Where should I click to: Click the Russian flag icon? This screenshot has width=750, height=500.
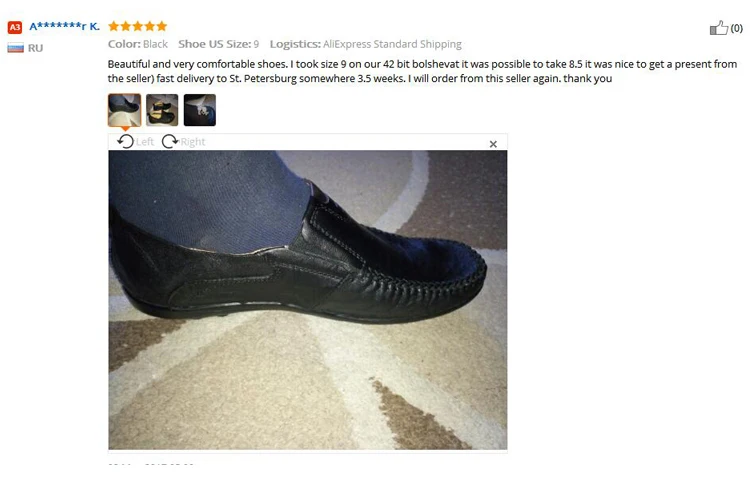point(15,48)
